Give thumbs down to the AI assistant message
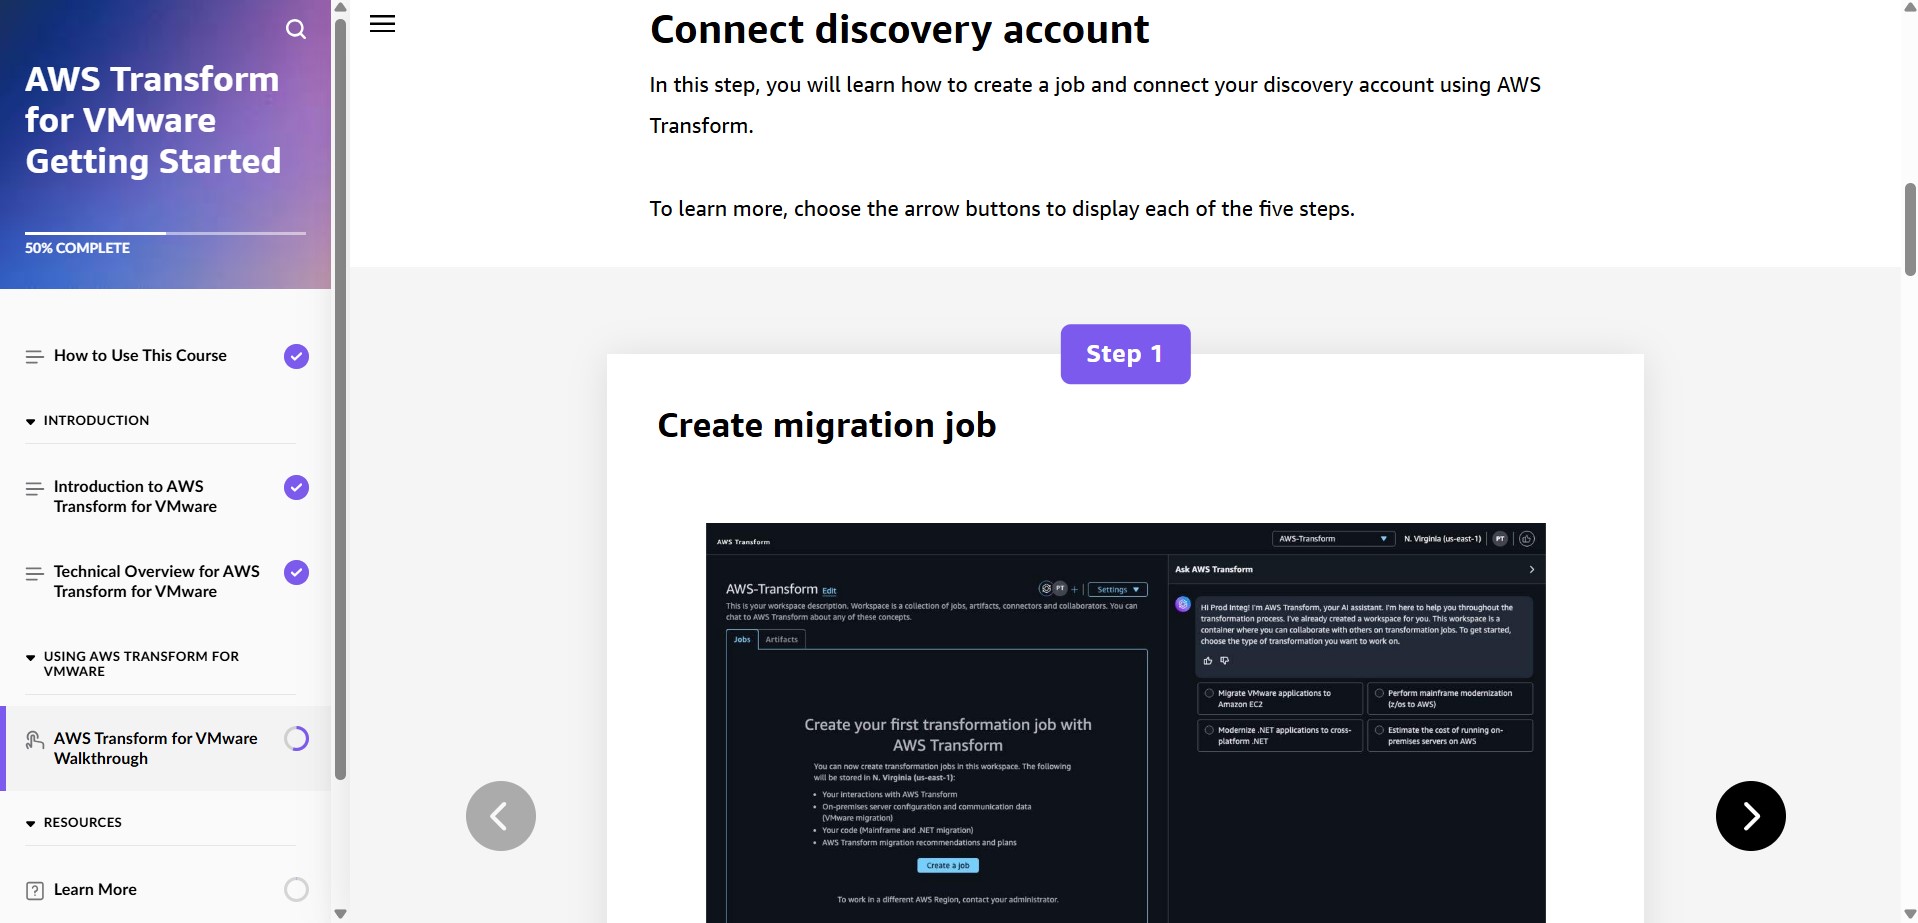 click(x=1225, y=661)
